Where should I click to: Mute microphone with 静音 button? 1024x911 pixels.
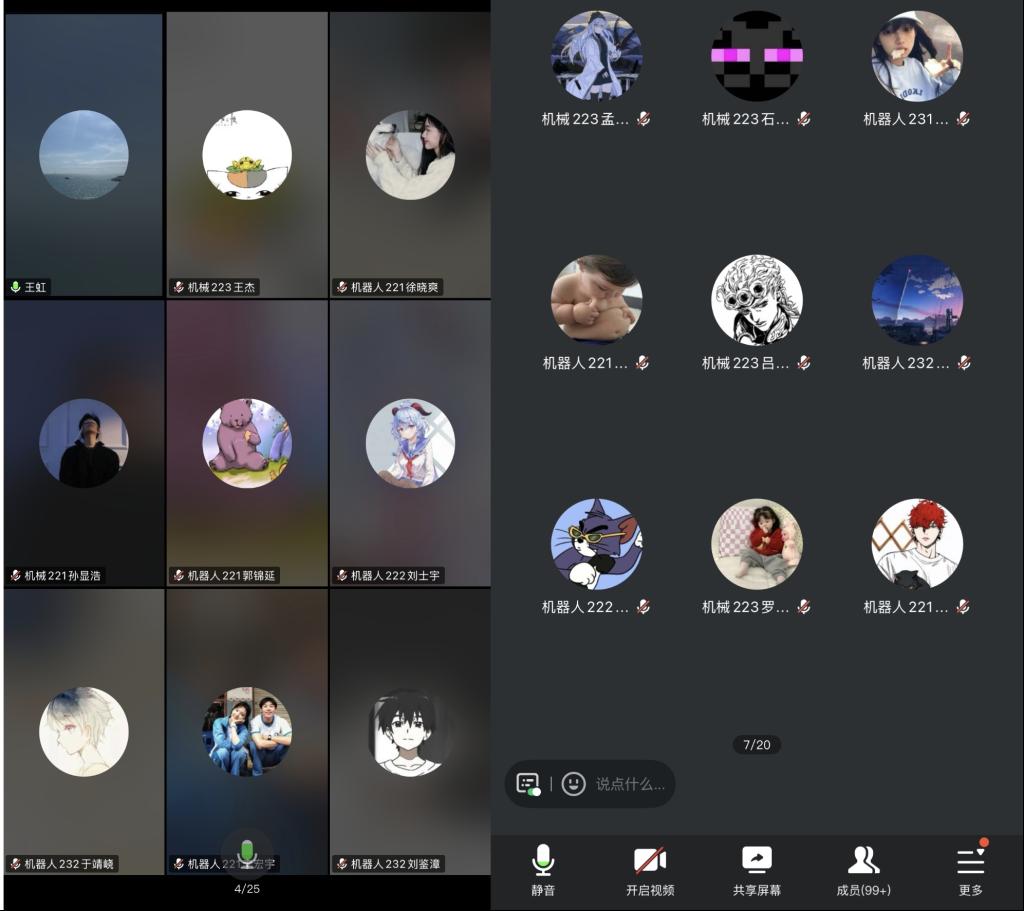[x=543, y=867]
